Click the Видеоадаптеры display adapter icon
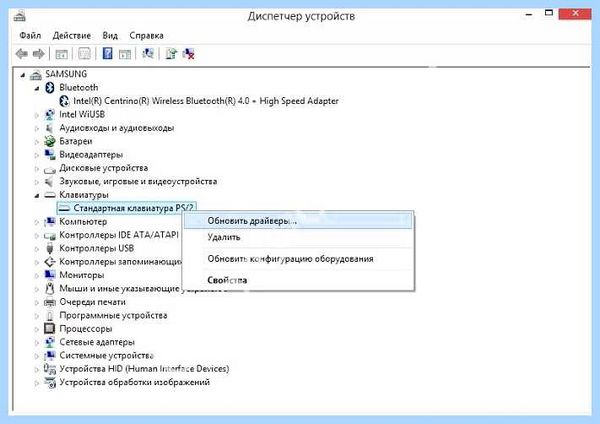600x424 pixels. tap(50, 155)
